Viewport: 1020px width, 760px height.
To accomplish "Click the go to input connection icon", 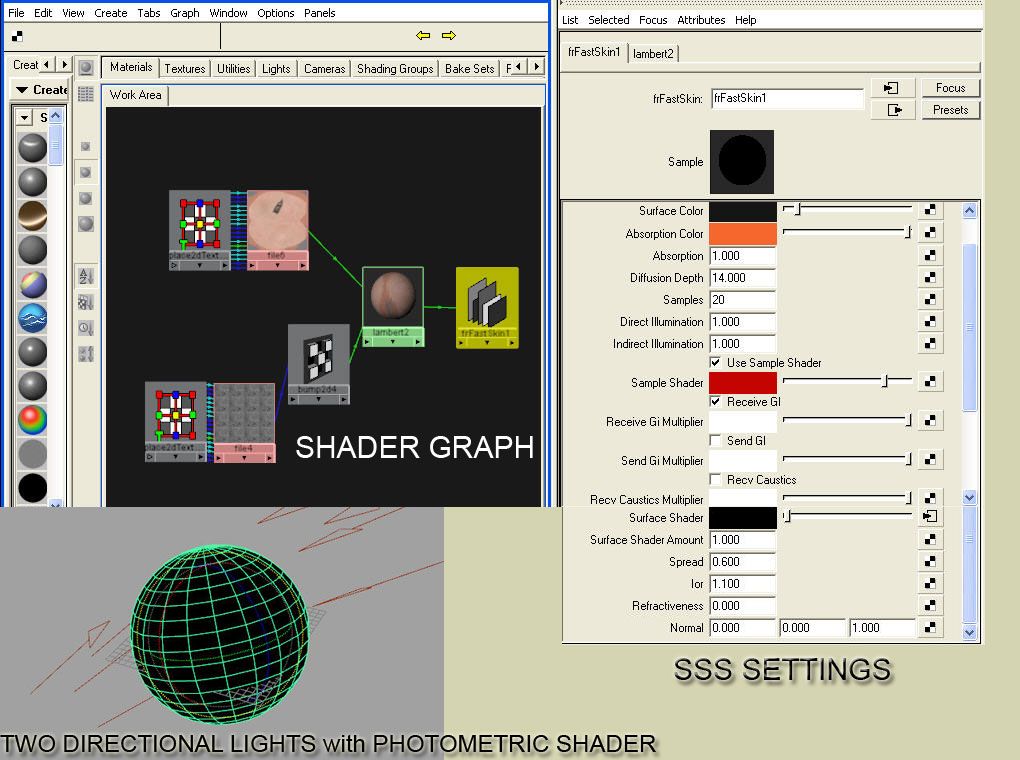I will click(x=892, y=88).
